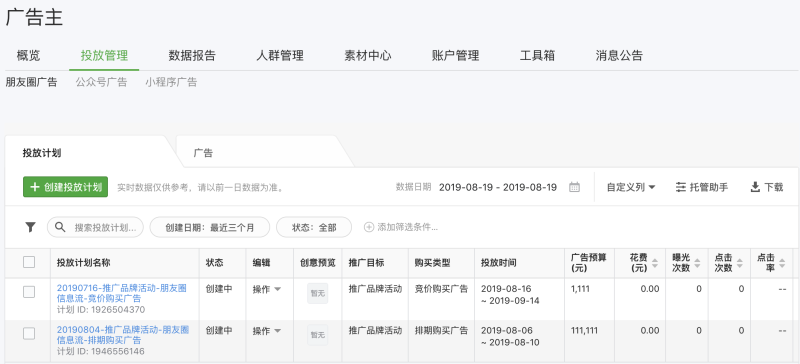The height and width of the screenshot is (364, 800).
Task: Select 投放管理 tab
Action: (x=104, y=56)
